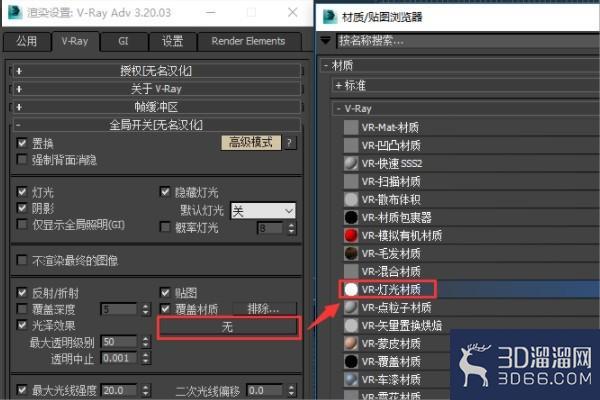600x400 pixels.
Task: Enable the 覆盖深度 checkbox
Action: pyautogui.click(x=22, y=309)
